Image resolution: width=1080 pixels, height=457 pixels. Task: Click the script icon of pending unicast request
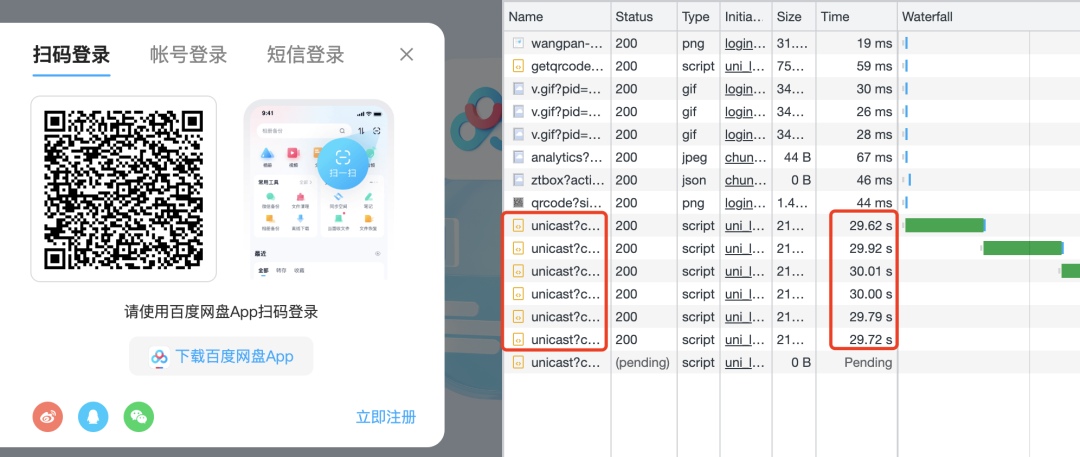(x=518, y=362)
